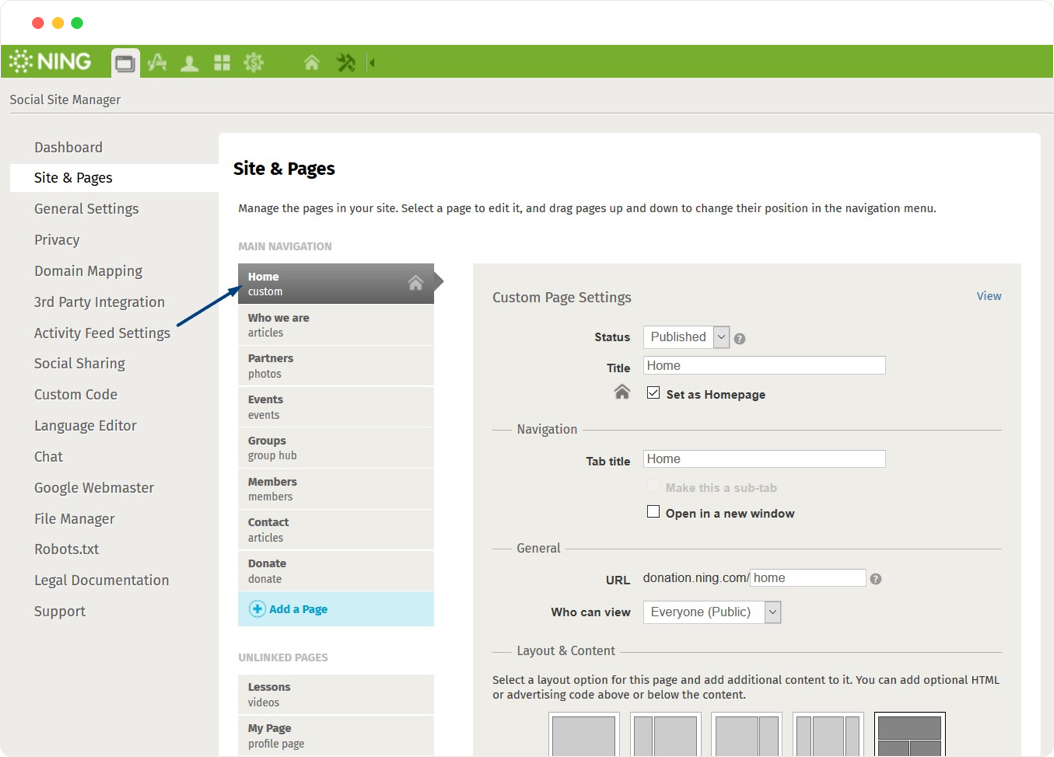The image size is (1054, 757).
Task: Open the site pages window icon in toolbar
Action: click(125, 63)
